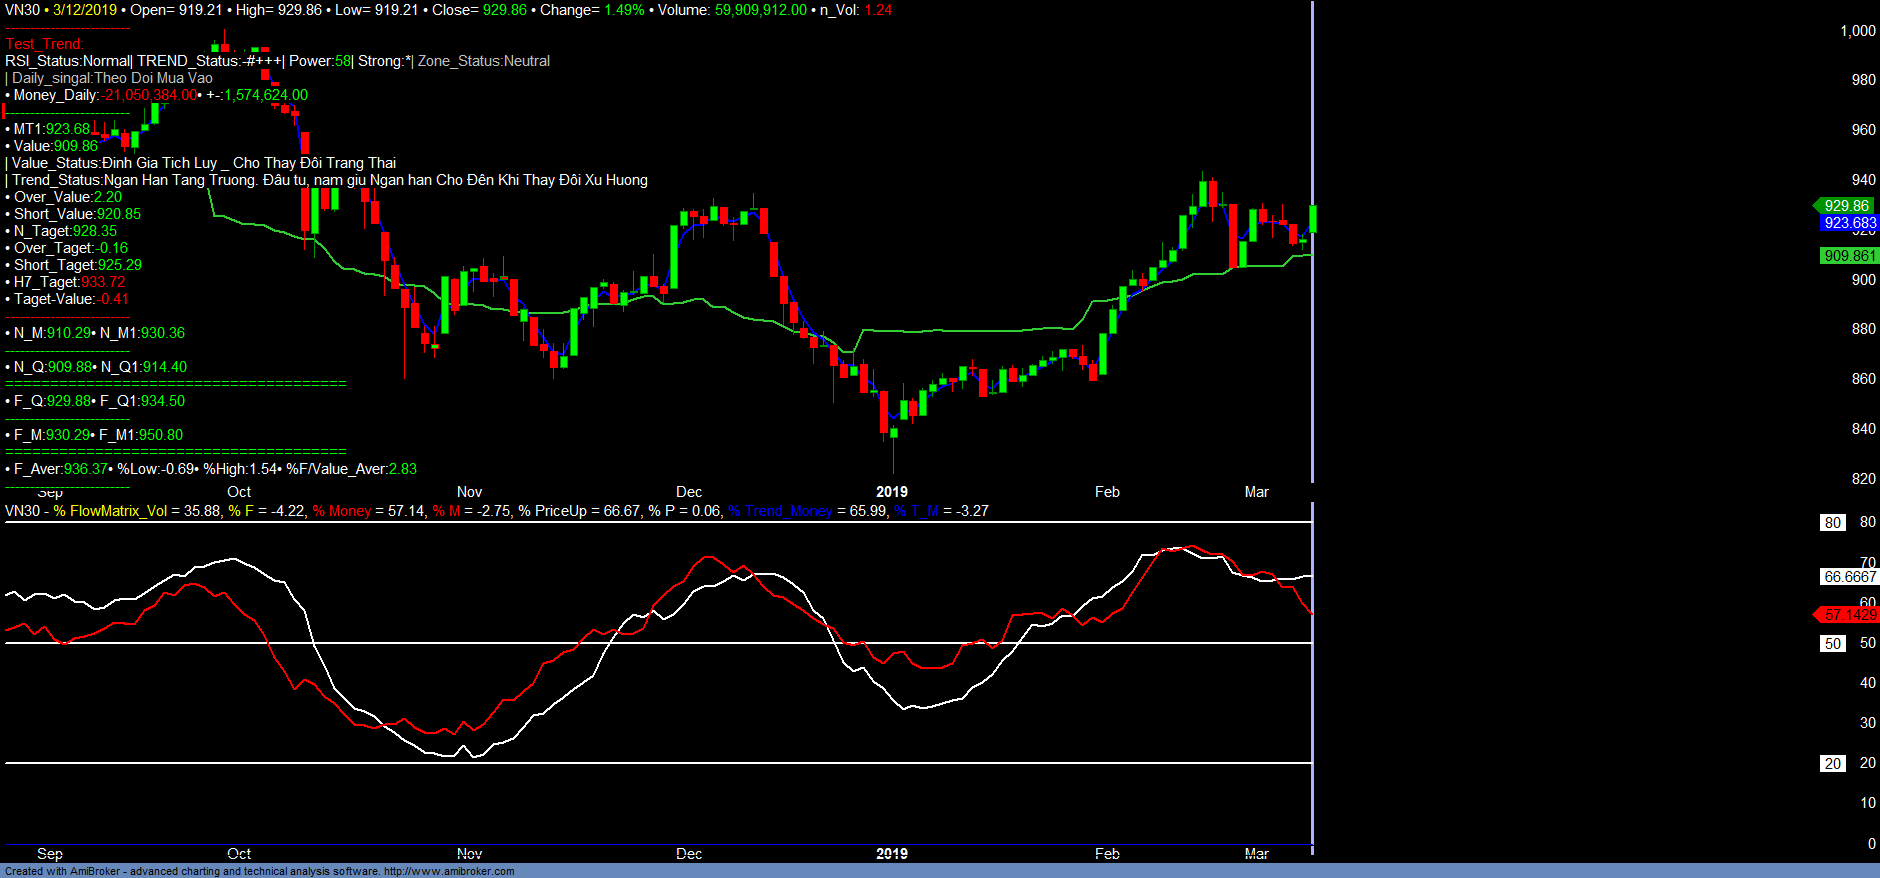Select the boxed 80 level marker

pyautogui.click(x=1832, y=523)
